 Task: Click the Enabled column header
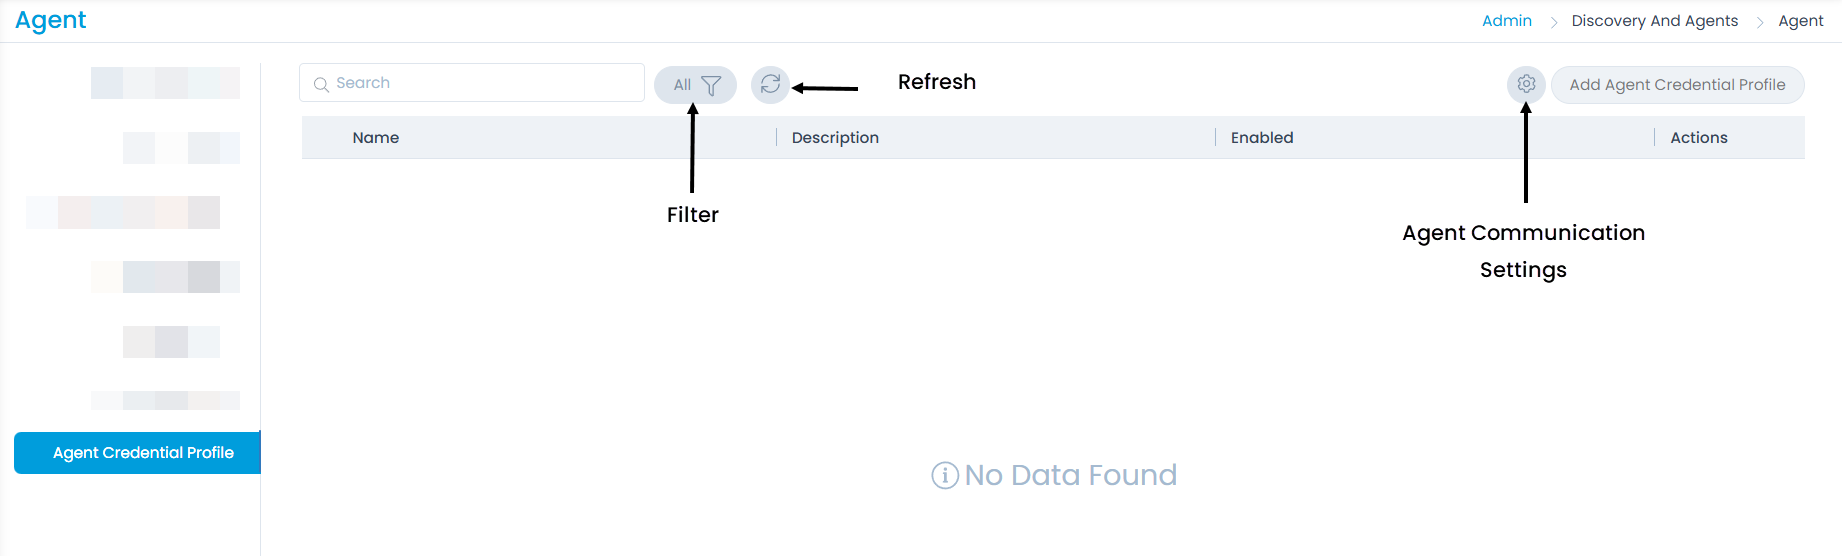click(1262, 138)
